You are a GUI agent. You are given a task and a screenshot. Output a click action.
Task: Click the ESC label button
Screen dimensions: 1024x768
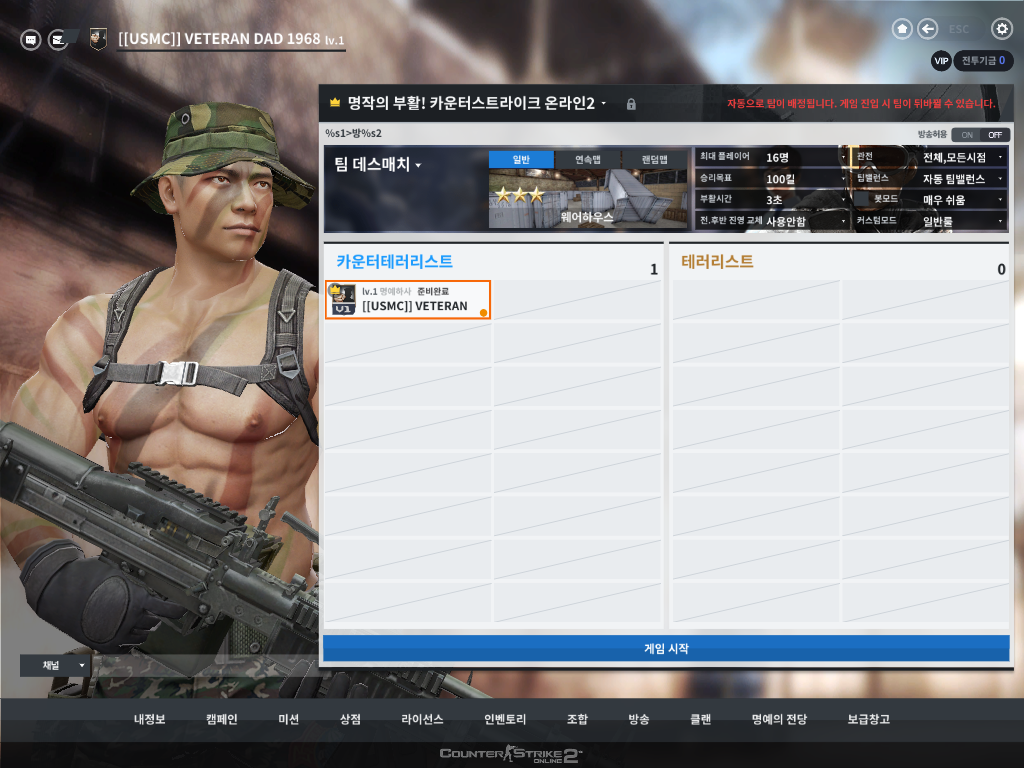pyautogui.click(x=959, y=29)
